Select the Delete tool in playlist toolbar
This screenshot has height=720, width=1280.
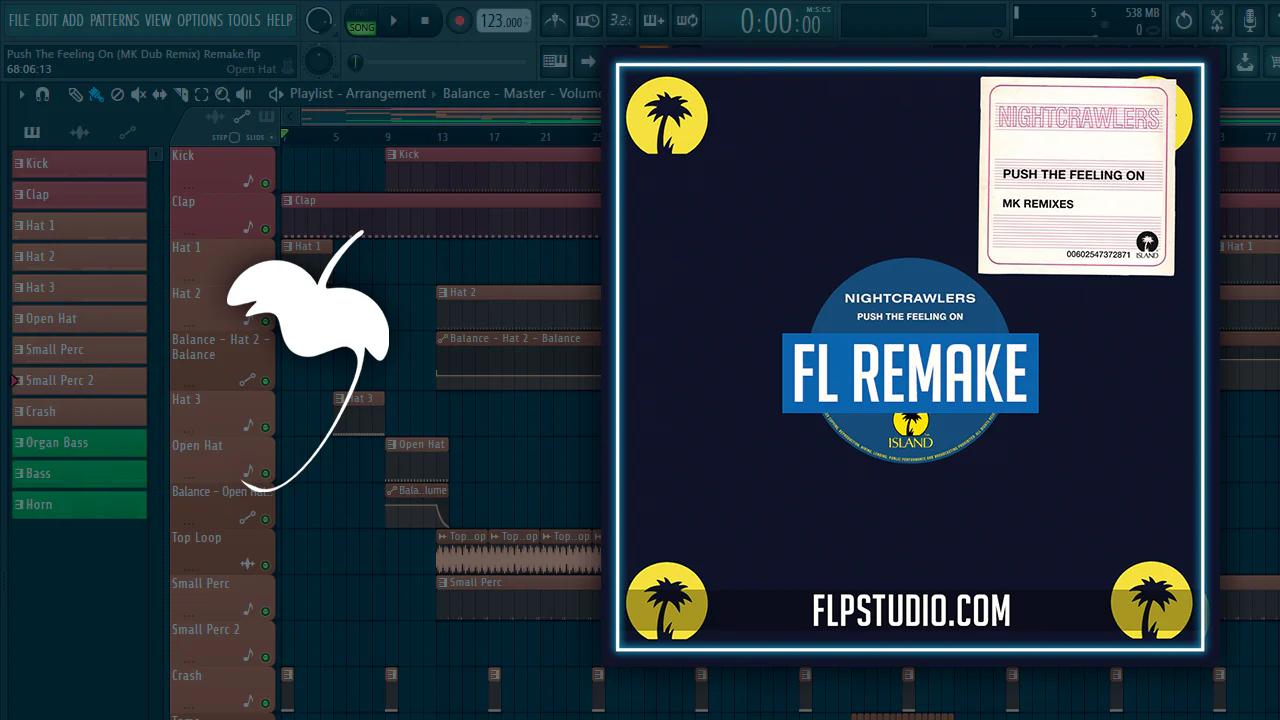(117, 94)
